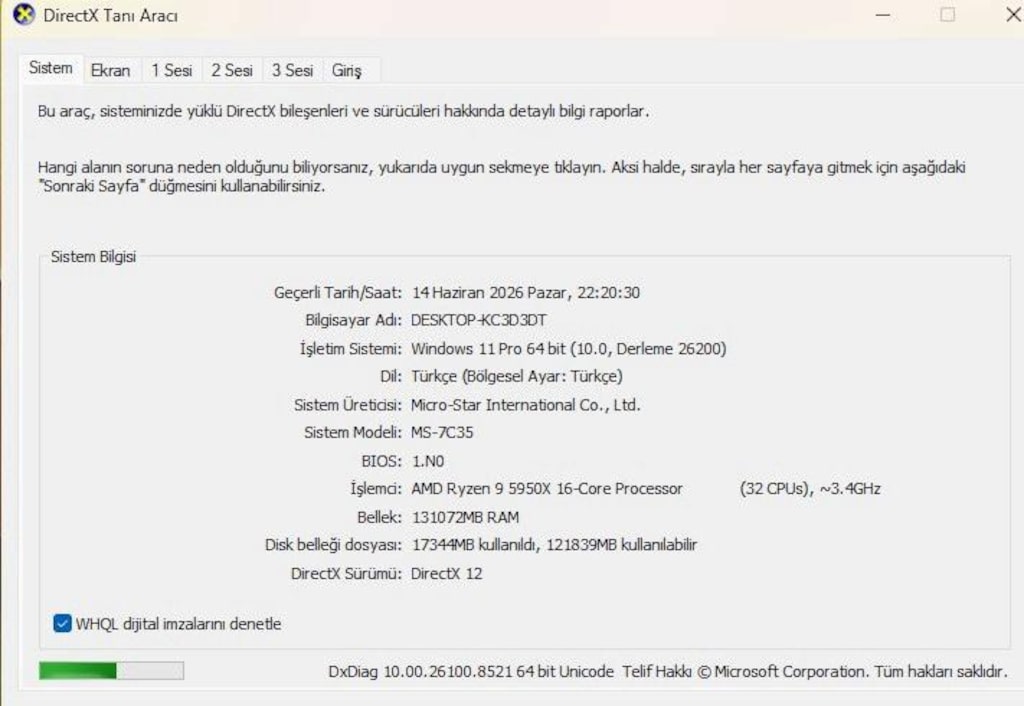Minimize the DirectX Tanı Aracı window
Image resolution: width=1024 pixels, height=706 pixels.
point(883,15)
